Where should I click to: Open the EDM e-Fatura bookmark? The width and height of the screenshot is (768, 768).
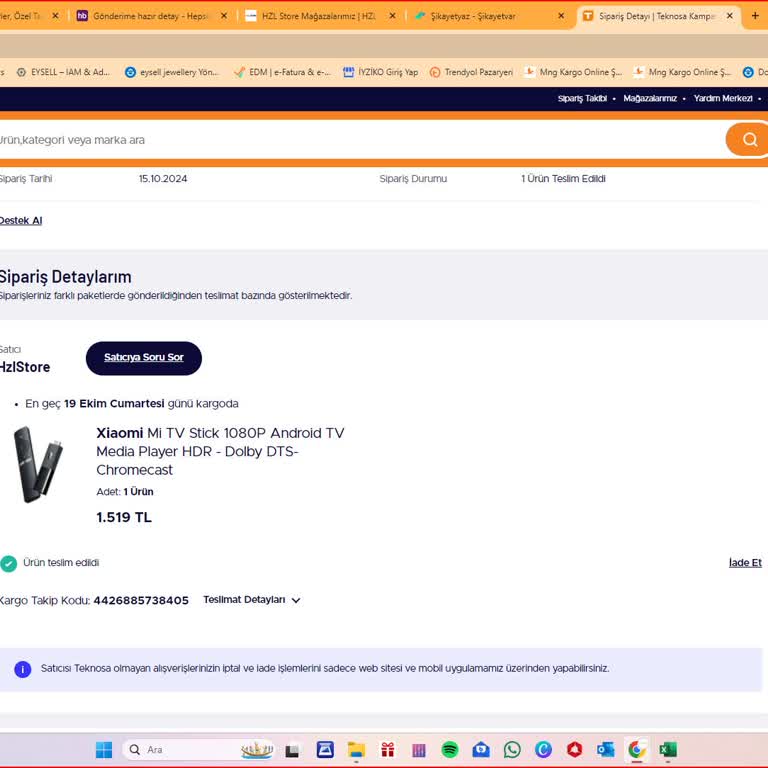283,72
